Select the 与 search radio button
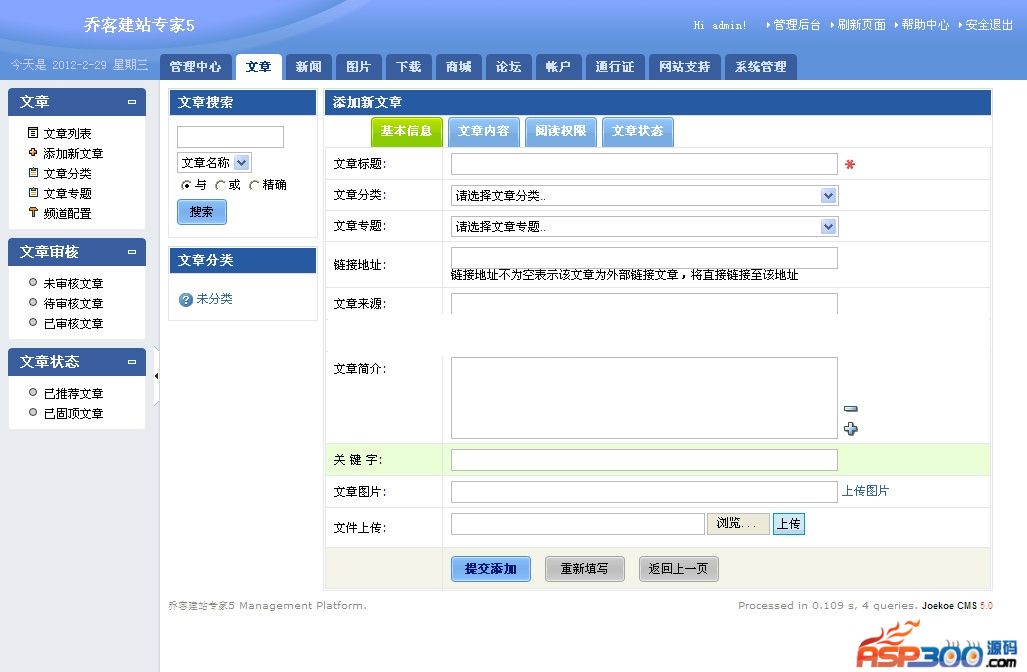This screenshot has height=672, width=1027. click(186, 185)
